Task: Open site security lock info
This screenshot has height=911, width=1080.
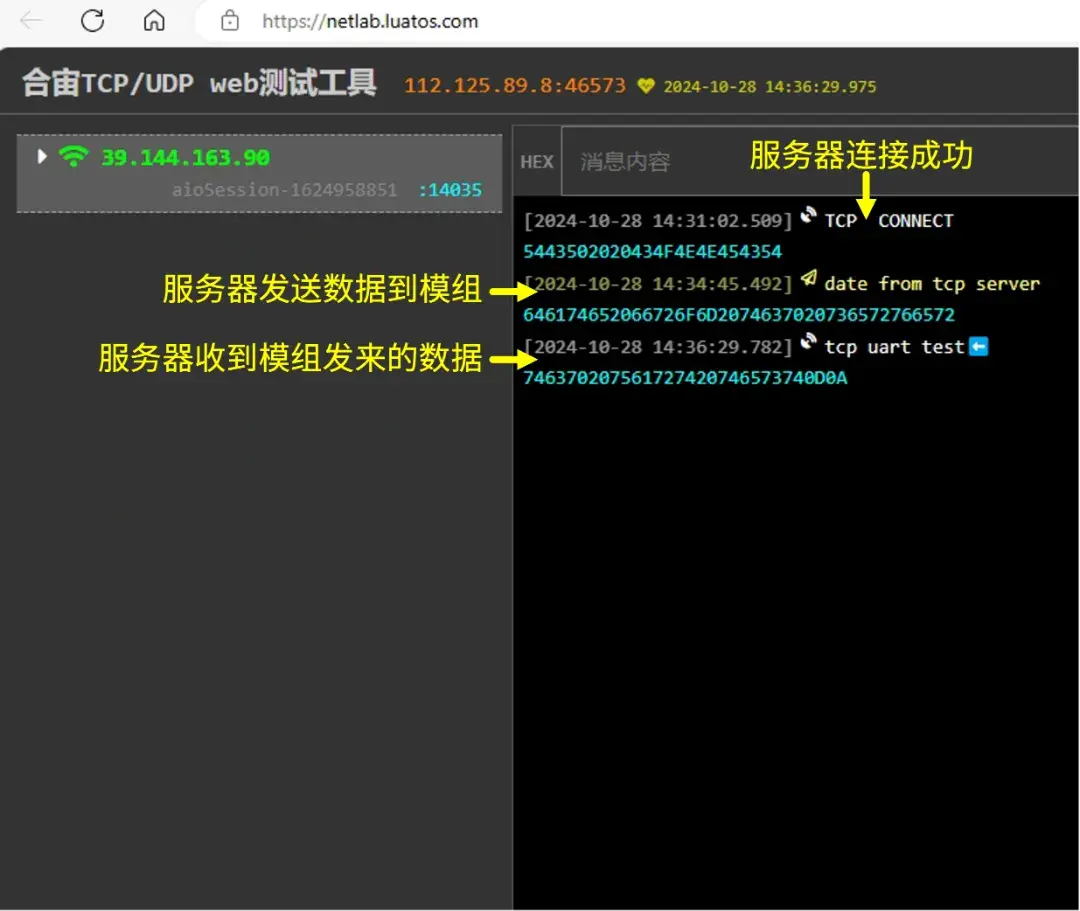Action: pos(229,21)
